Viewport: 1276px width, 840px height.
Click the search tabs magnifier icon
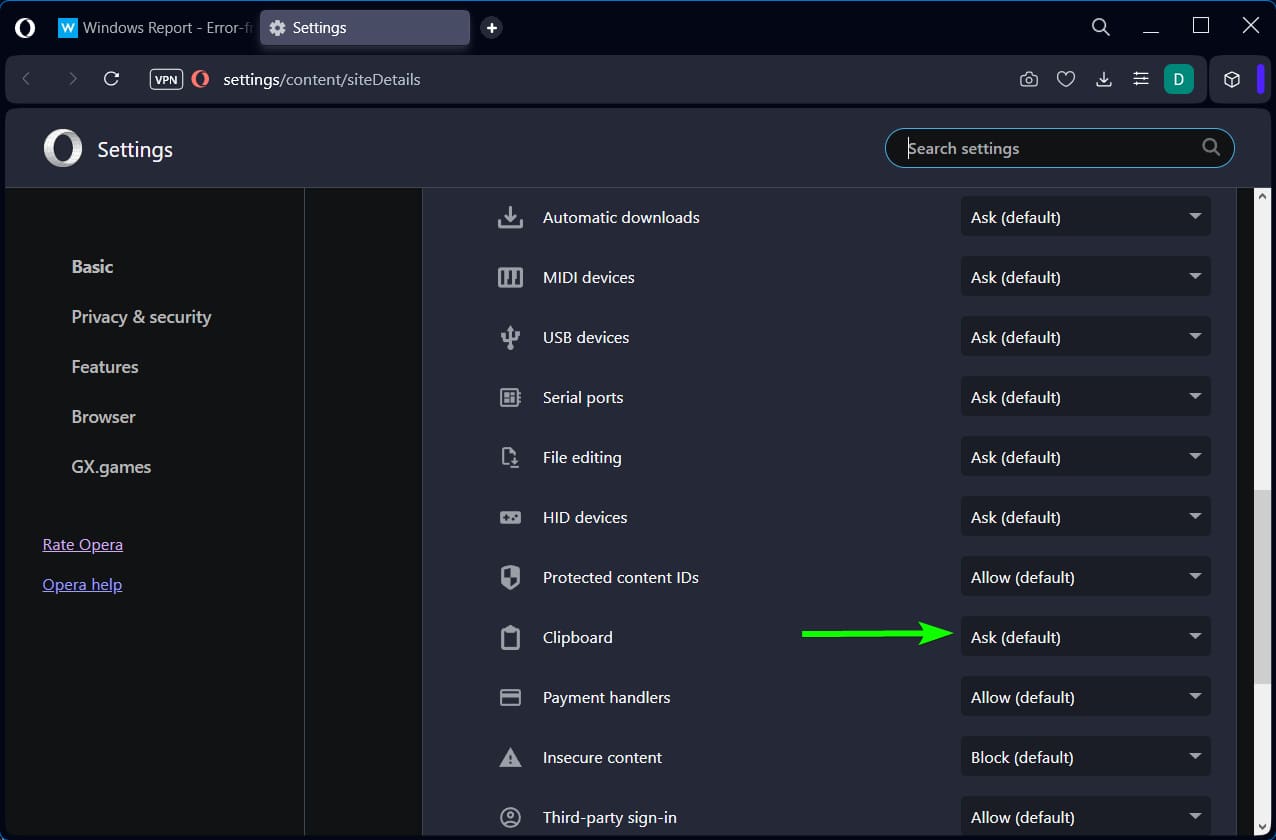pos(1101,27)
